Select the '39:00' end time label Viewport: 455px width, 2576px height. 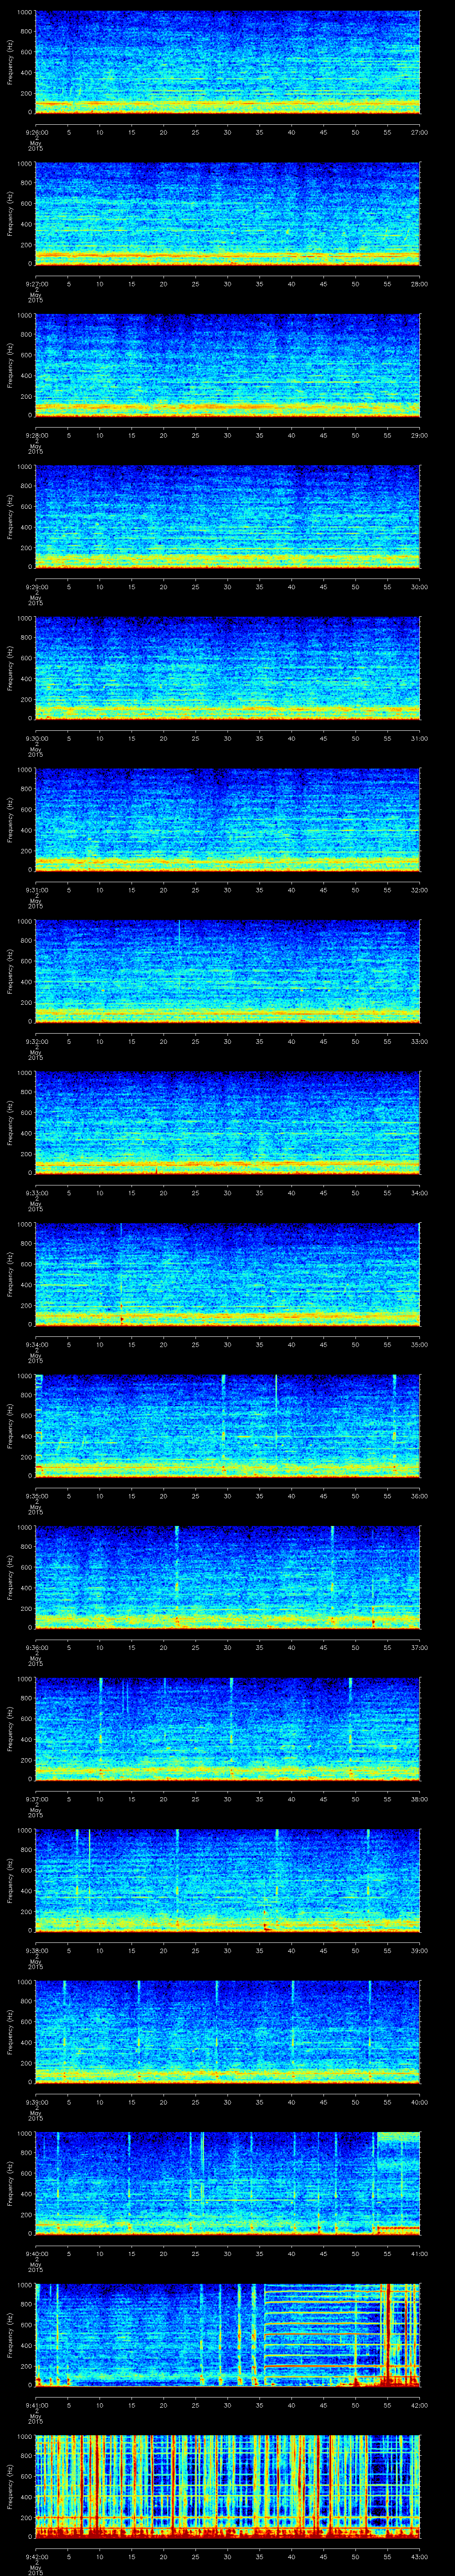[419, 1951]
